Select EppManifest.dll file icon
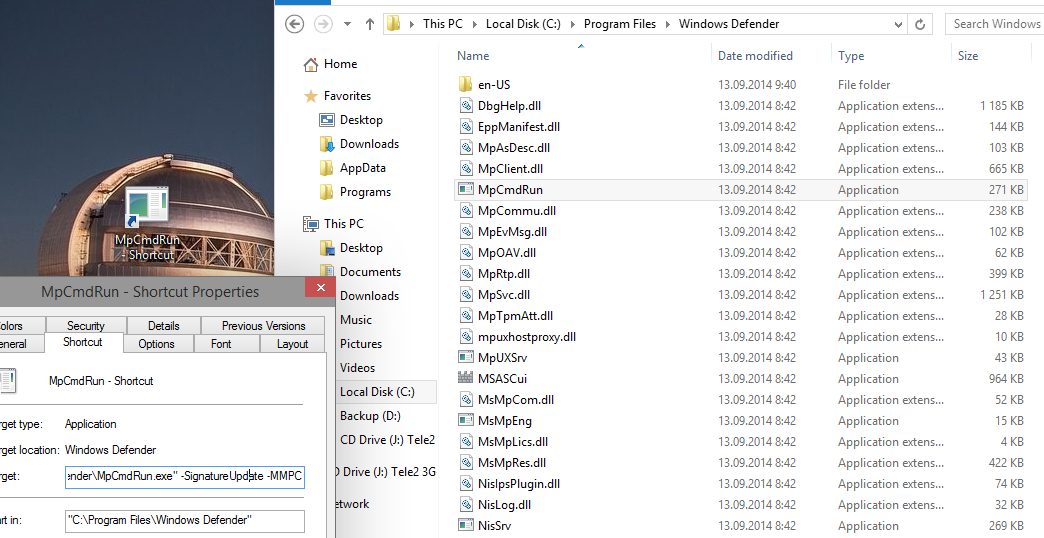 tap(465, 127)
